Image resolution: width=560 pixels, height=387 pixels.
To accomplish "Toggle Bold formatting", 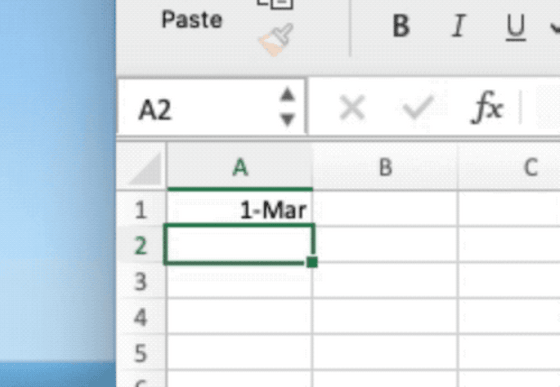I will (x=401, y=26).
